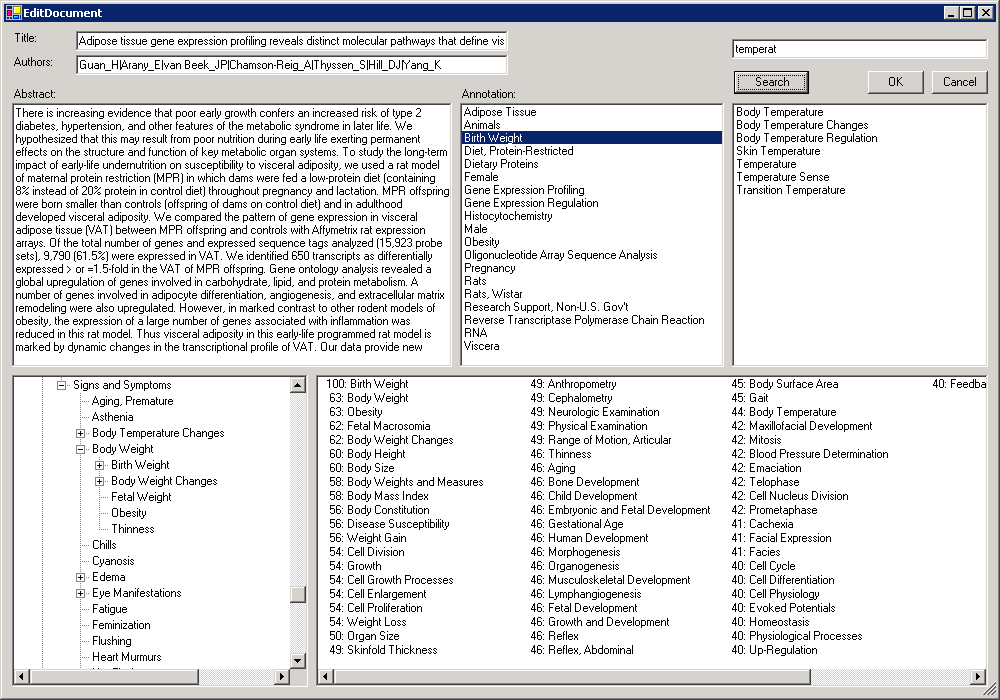Screen dimensions: 1000x700
Task: Click the EditDocument title bar app icon
Action: [x=13, y=13]
